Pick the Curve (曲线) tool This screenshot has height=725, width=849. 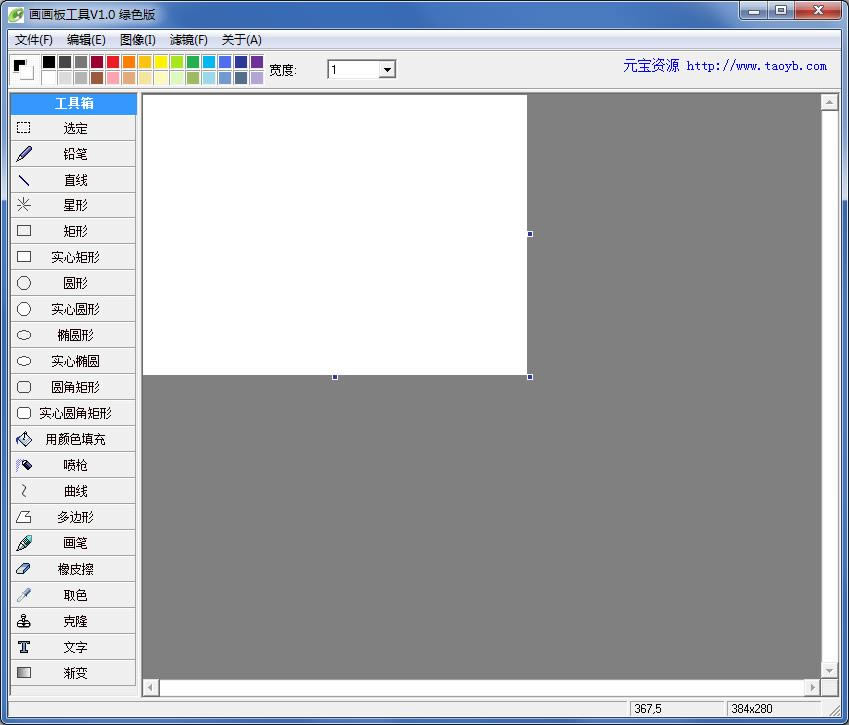tap(74, 491)
